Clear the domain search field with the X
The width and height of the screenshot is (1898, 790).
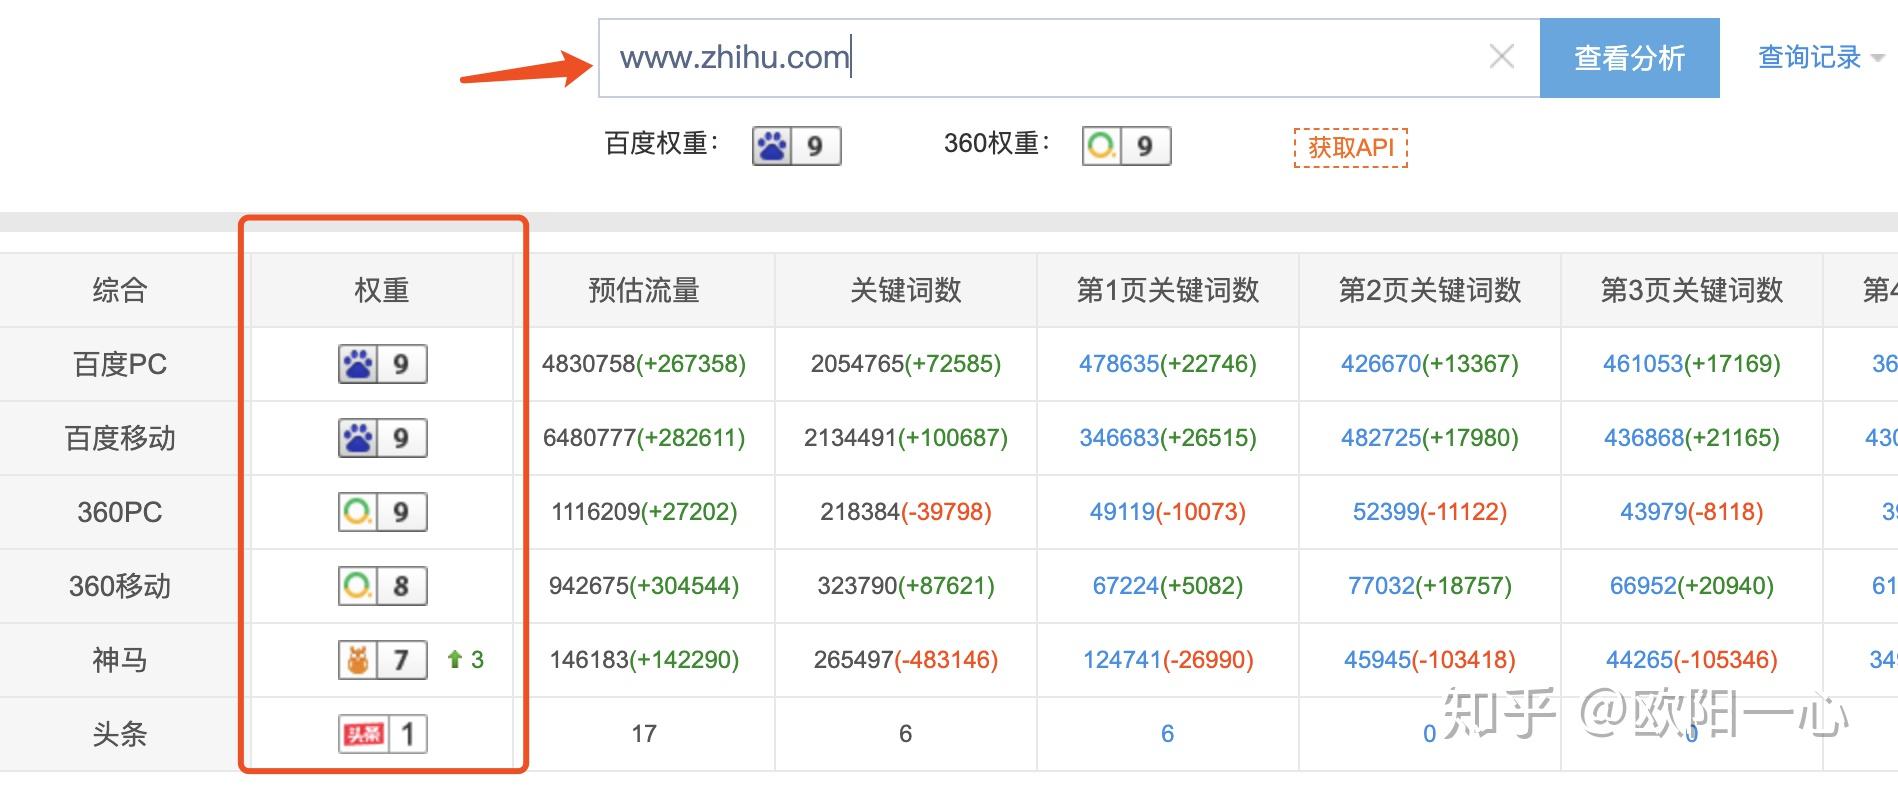[x=1501, y=57]
